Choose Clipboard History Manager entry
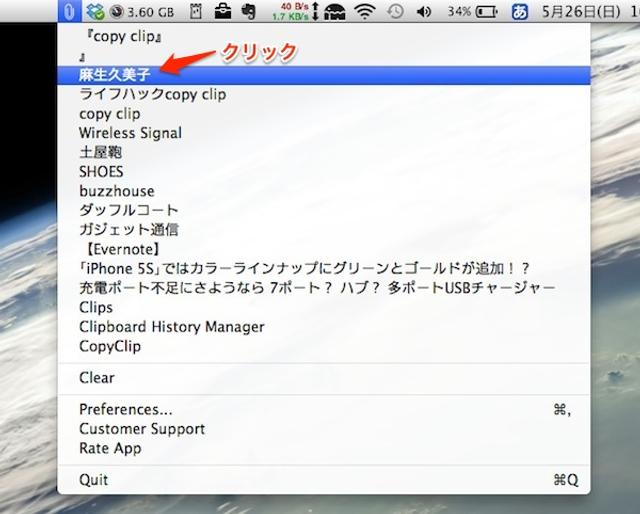The image size is (640, 514). (324, 327)
